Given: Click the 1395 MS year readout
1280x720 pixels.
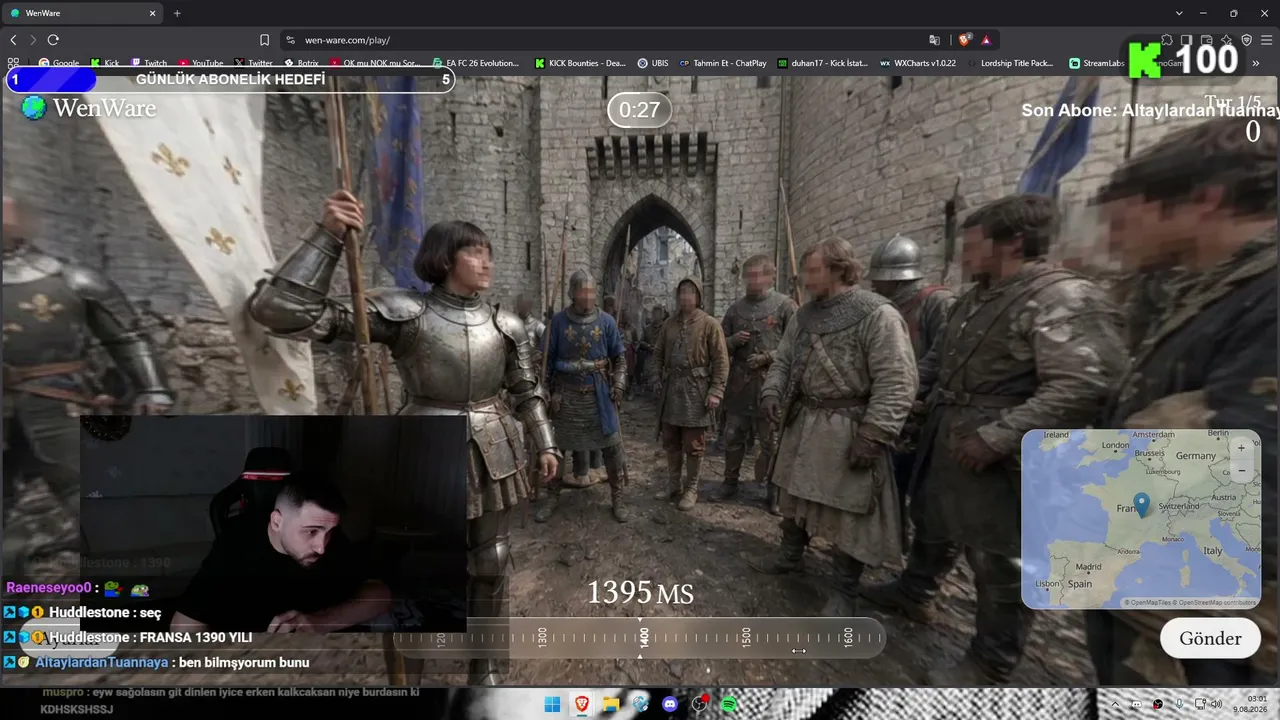Looking at the screenshot, I should click(640, 593).
